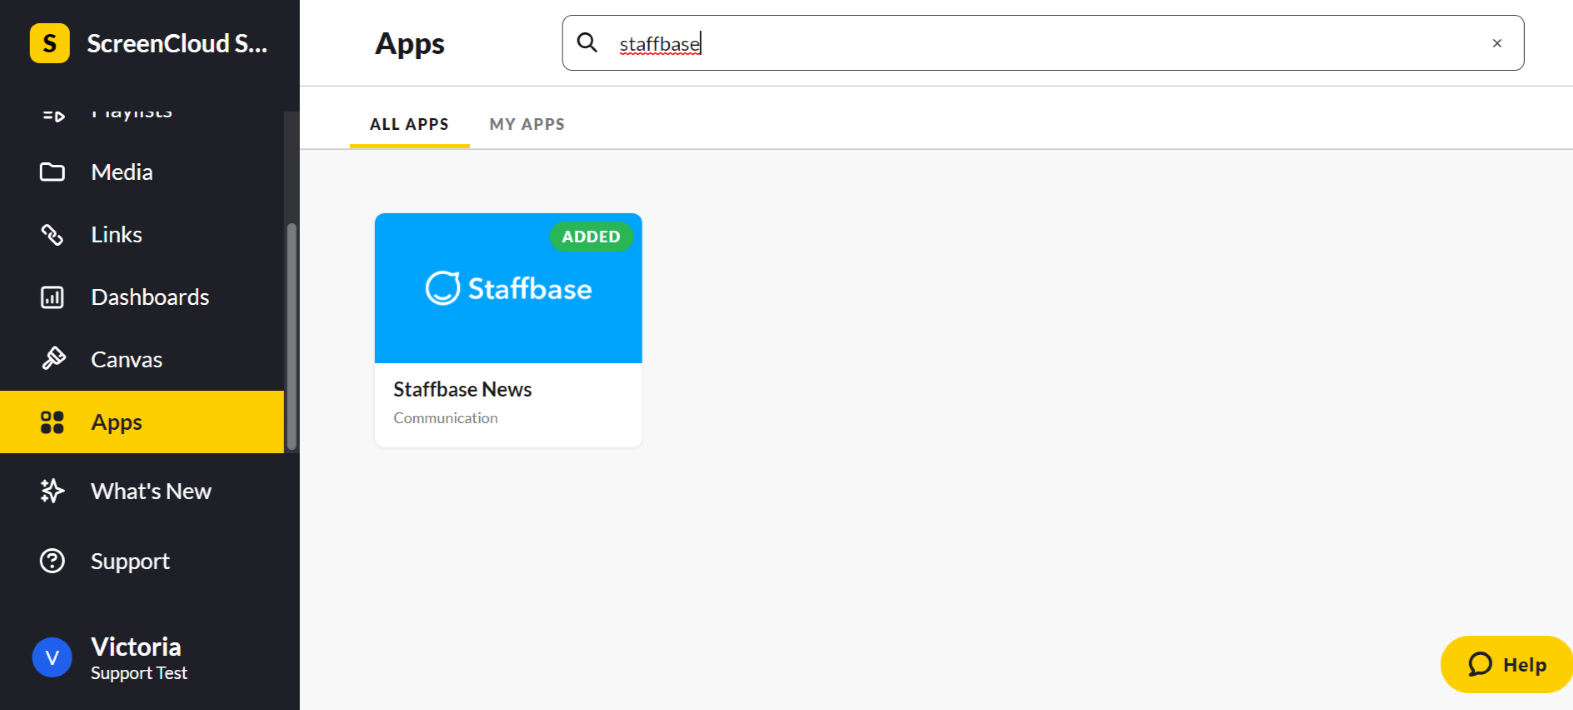Click the search field containing 'staffbase'
This screenshot has height=710, width=1573.
tap(1043, 43)
